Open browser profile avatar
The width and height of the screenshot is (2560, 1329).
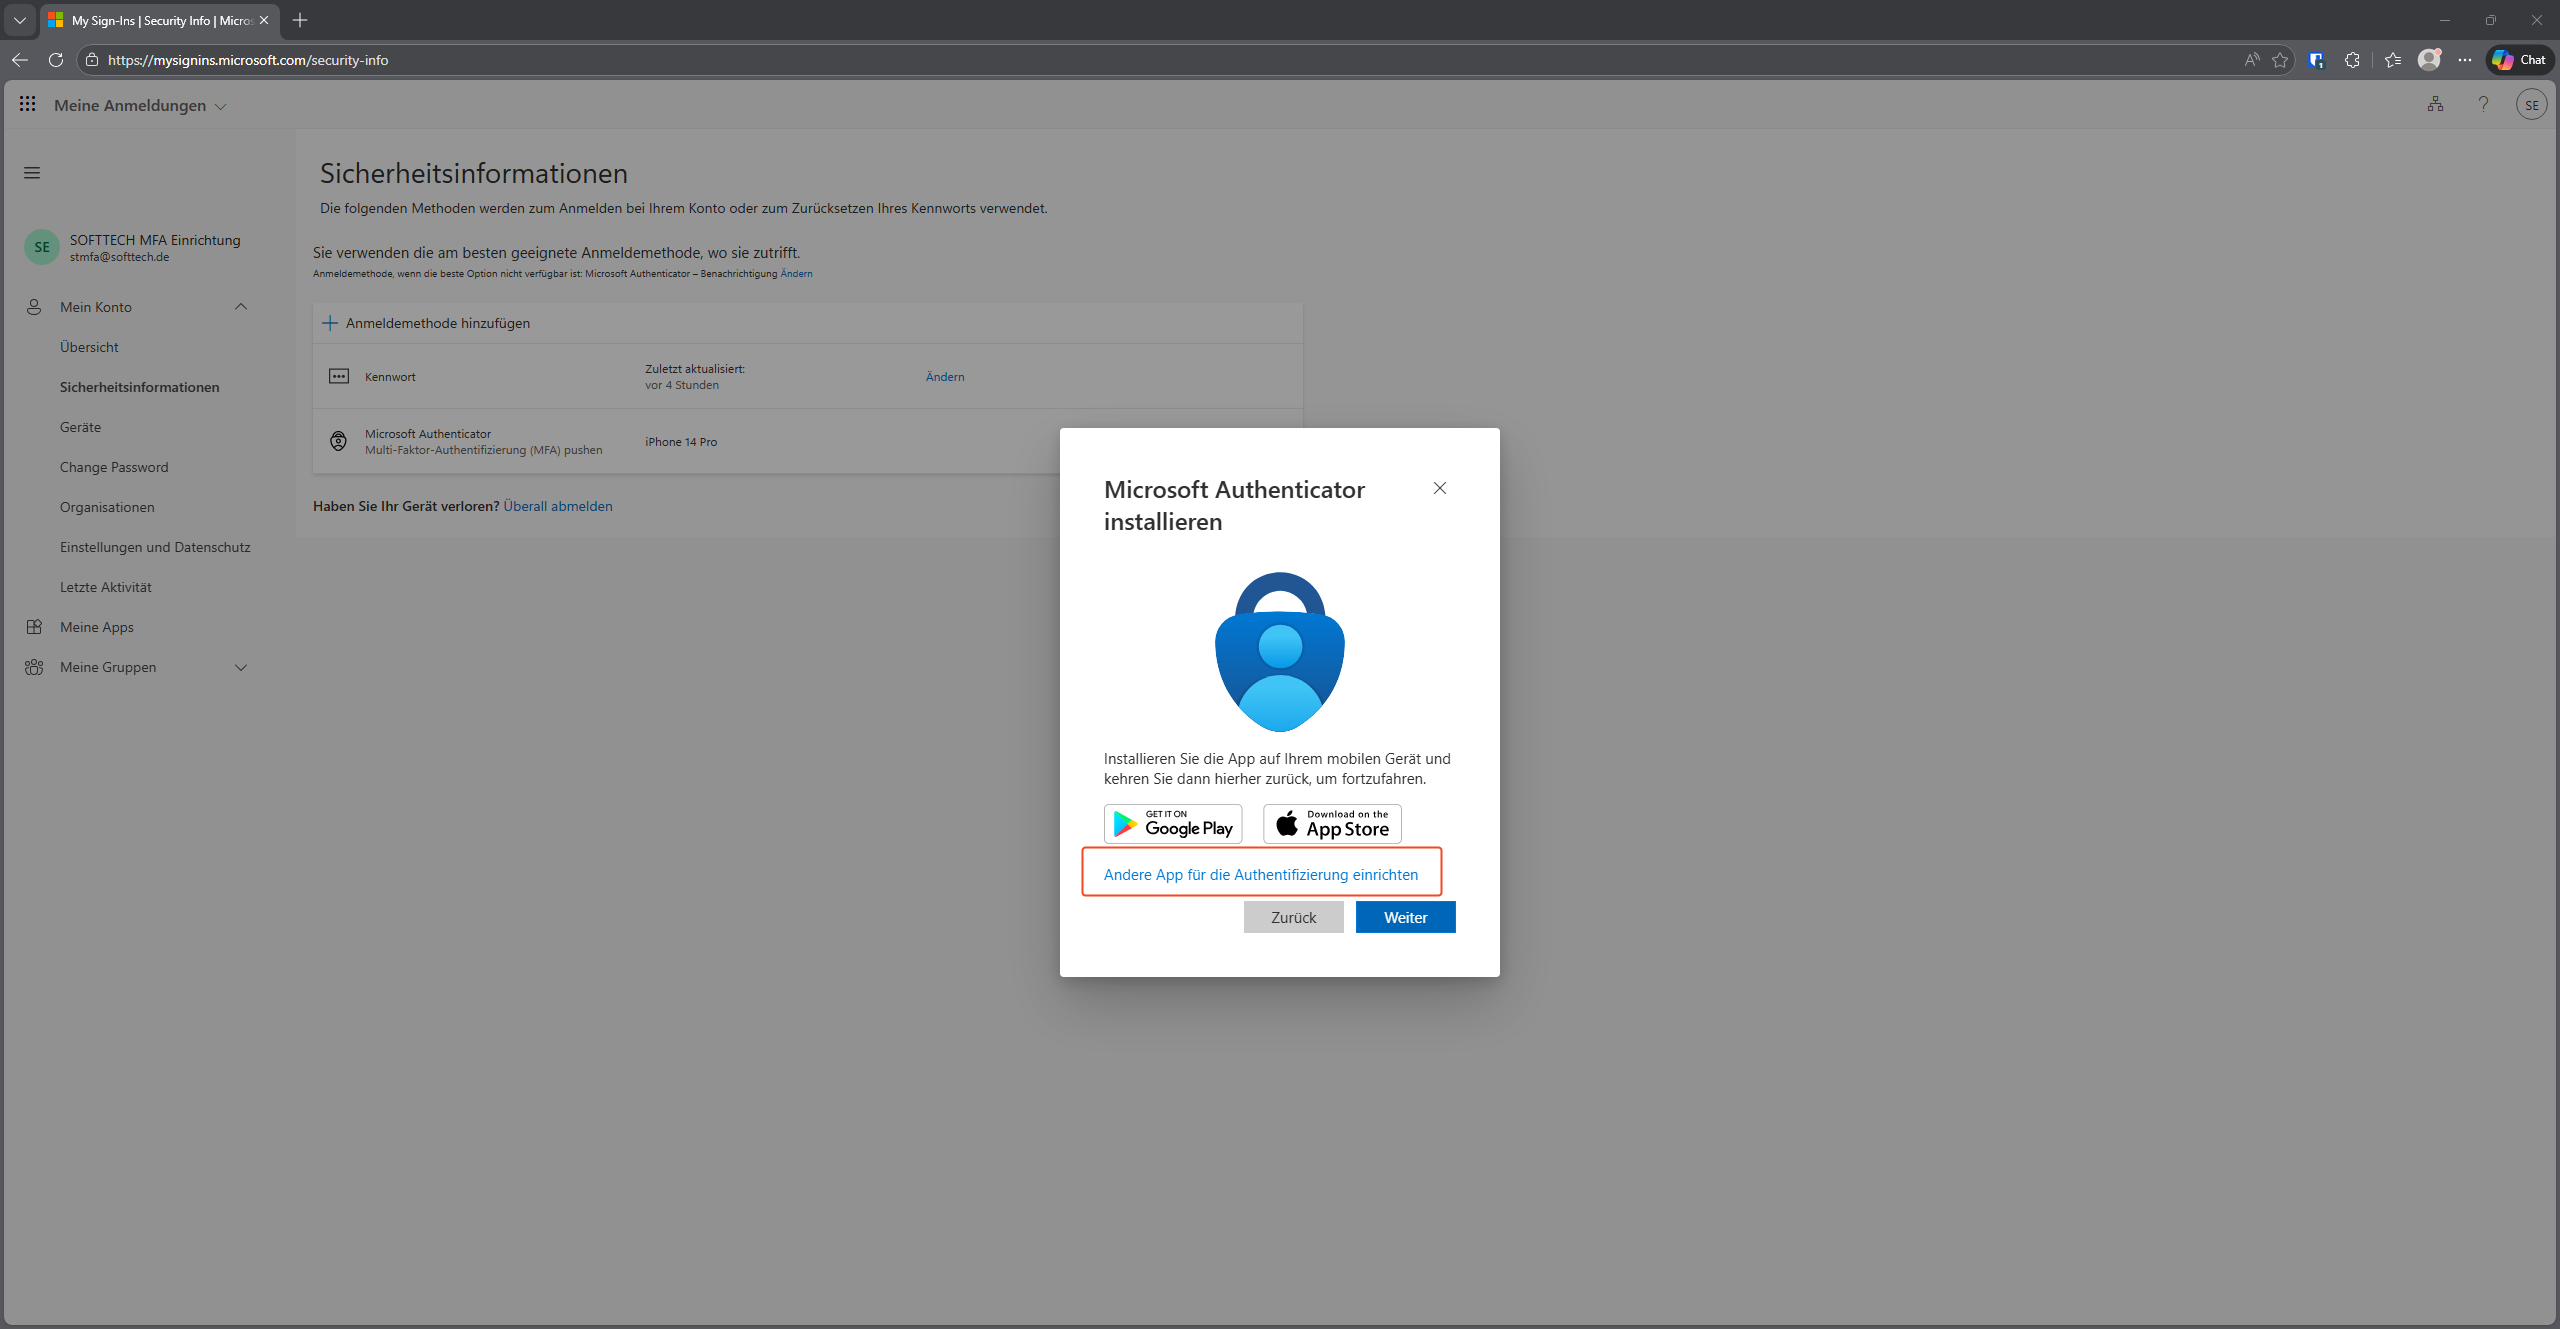tap(2429, 60)
